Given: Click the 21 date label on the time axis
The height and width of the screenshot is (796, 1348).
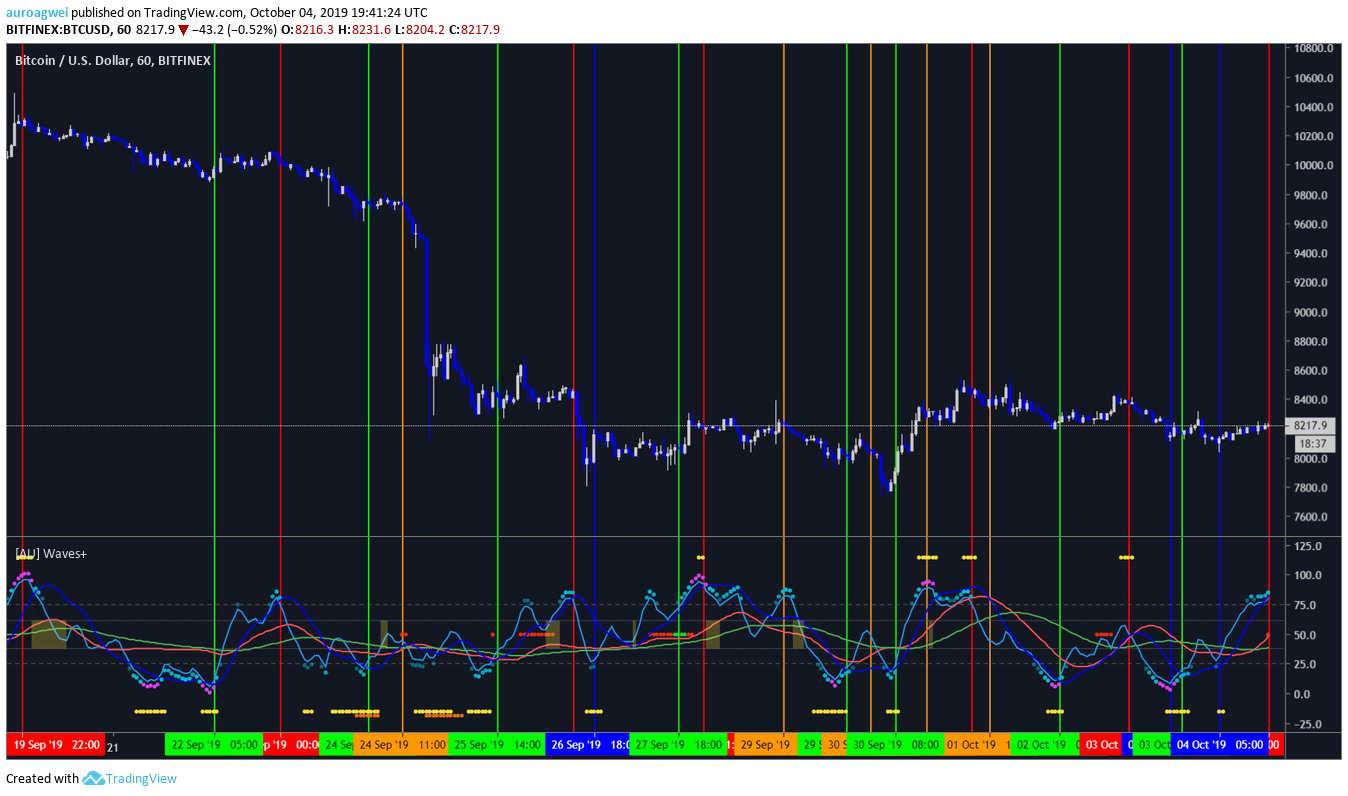Looking at the screenshot, I should point(113,747).
